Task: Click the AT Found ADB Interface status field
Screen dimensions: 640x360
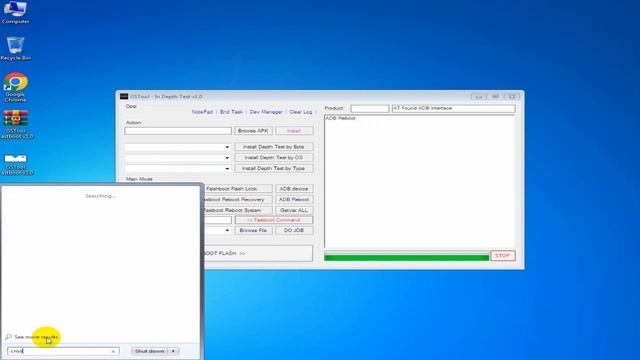Action: (453, 109)
